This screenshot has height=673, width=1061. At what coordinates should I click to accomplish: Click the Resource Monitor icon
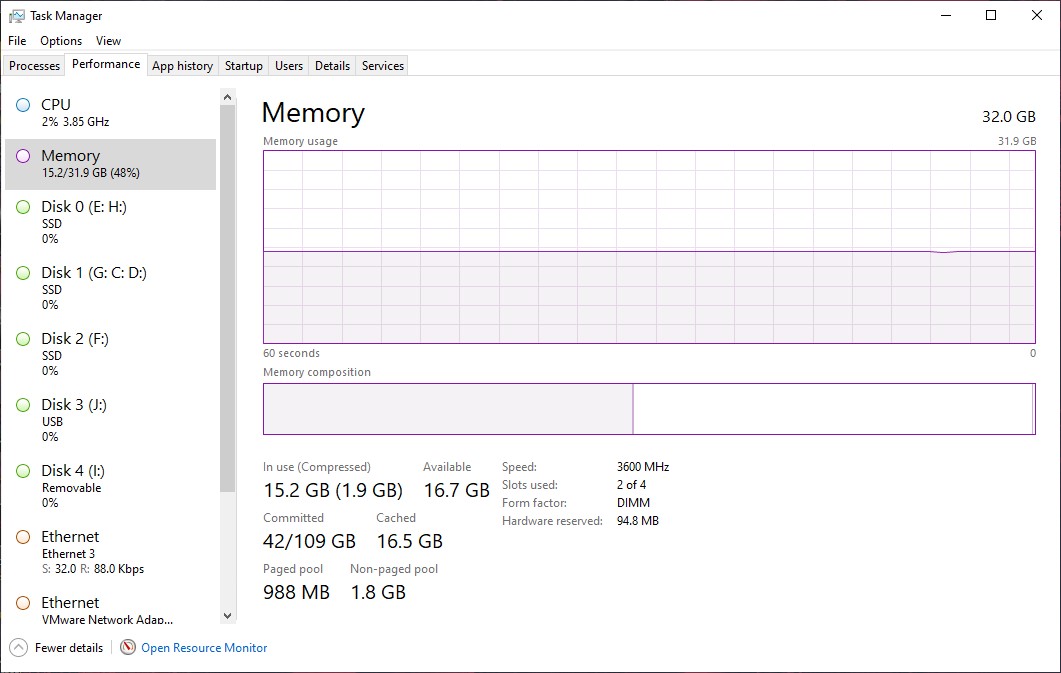[x=128, y=647]
